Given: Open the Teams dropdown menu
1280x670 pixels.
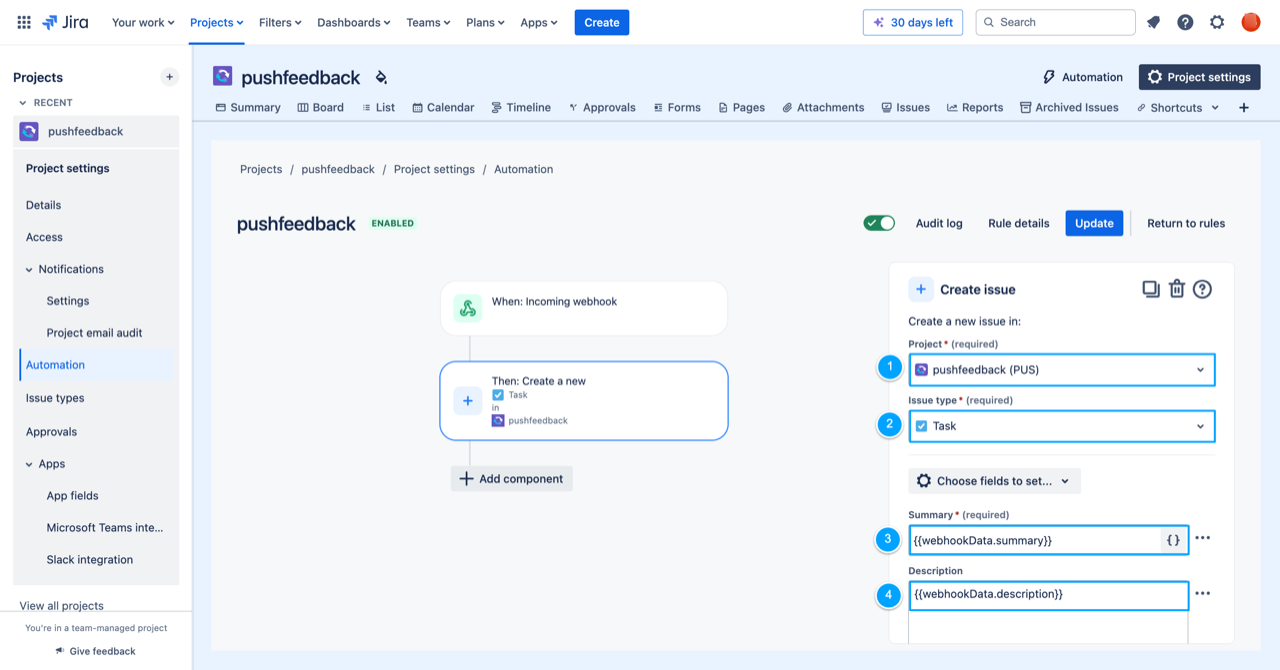Looking at the screenshot, I should click(x=428, y=22).
